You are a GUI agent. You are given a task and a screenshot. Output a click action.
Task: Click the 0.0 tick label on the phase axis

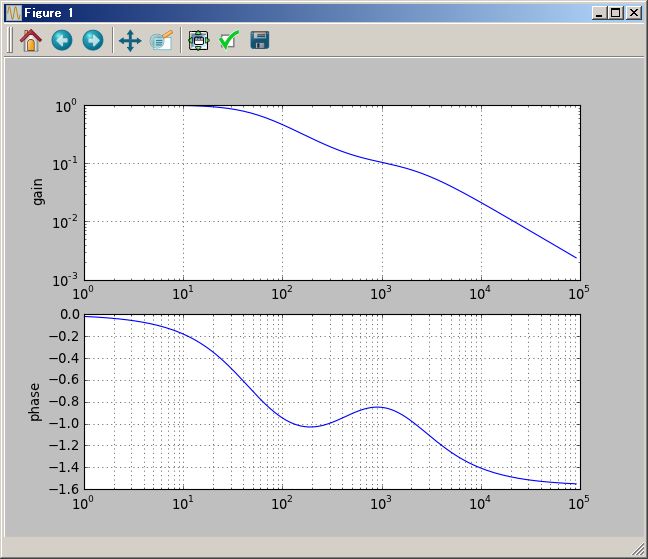pyautogui.click(x=70, y=314)
